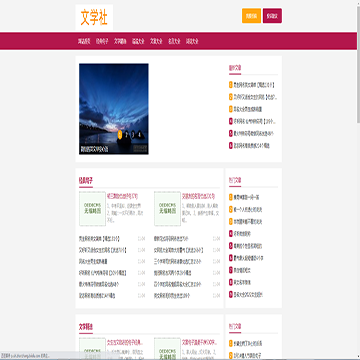Click the crimson number 6 badge in the topmost sidebar list

[231, 145]
